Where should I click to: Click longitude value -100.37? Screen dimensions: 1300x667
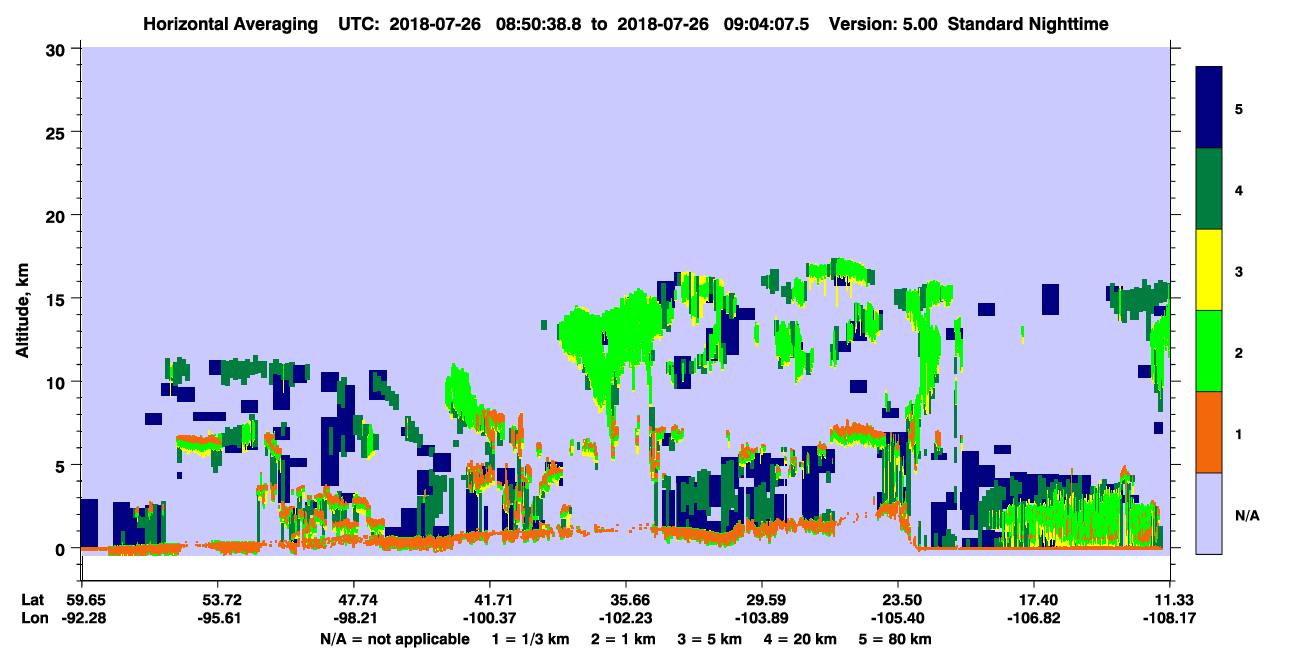(x=490, y=618)
